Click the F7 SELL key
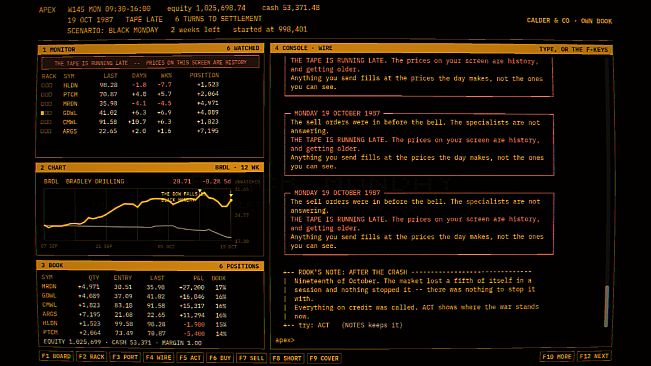 [251, 358]
